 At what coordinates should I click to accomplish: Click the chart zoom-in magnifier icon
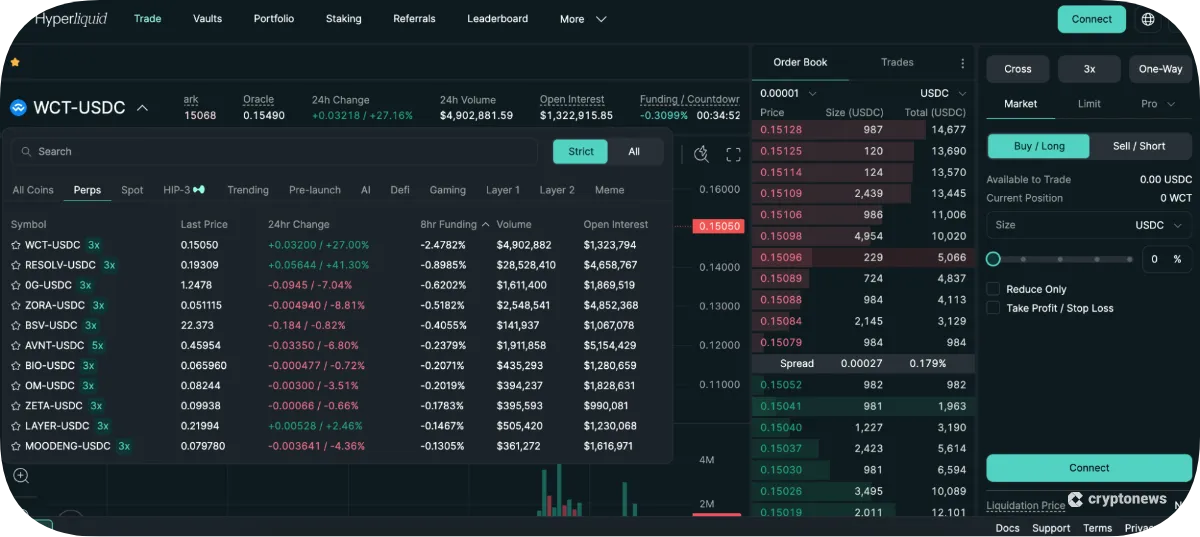pos(21,476)
